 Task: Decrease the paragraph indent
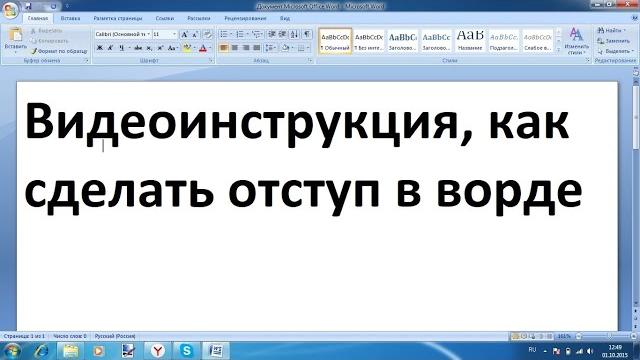pyautogui.click(x=271, y=34)
